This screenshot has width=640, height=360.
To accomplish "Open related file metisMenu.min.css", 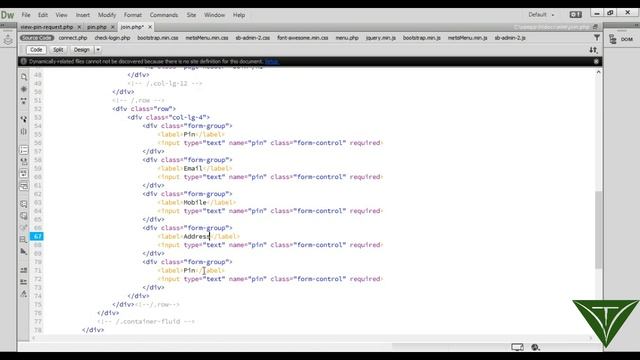I will 207,38.
